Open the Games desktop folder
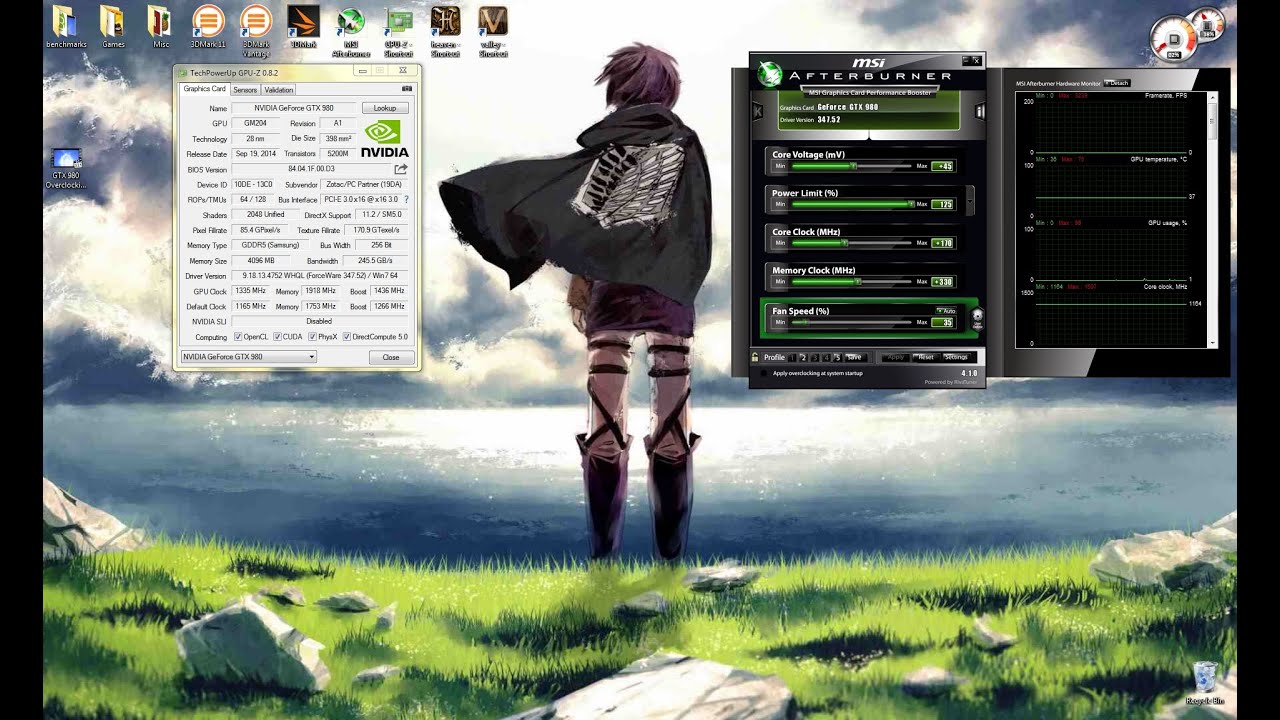This screenshot has width=1280, height=720. (113, 26)
